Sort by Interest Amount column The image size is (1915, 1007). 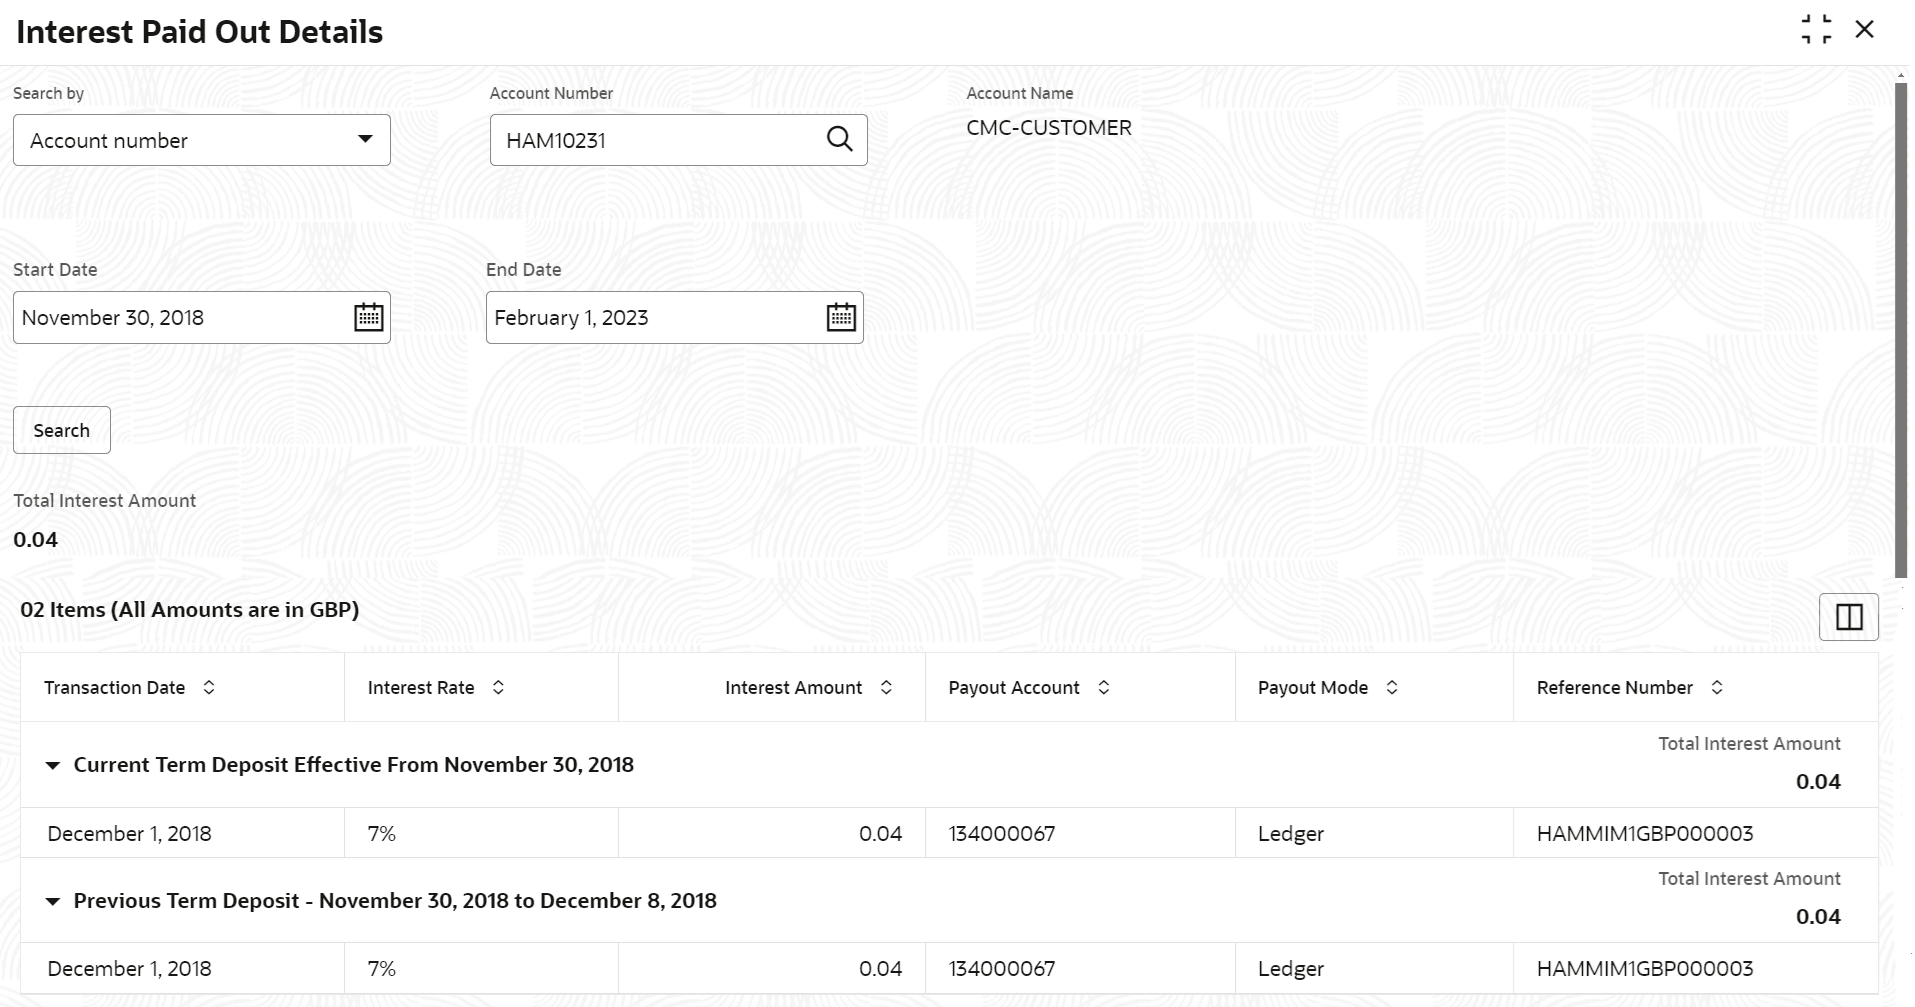pyautogui.click(x=886, y=688)
